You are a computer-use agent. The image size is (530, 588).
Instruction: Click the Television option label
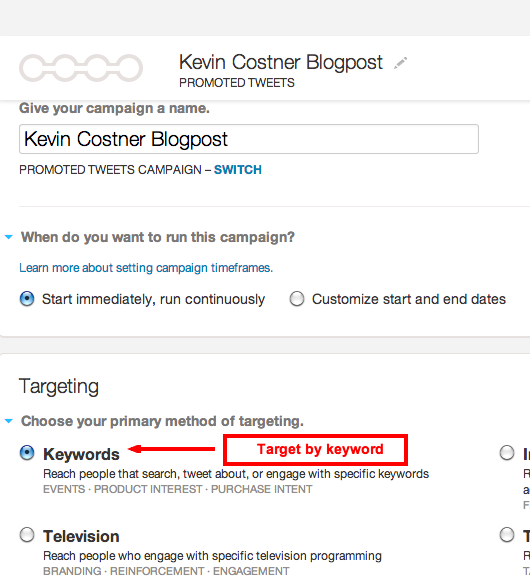pyautogui.click(x=81, y=536)
